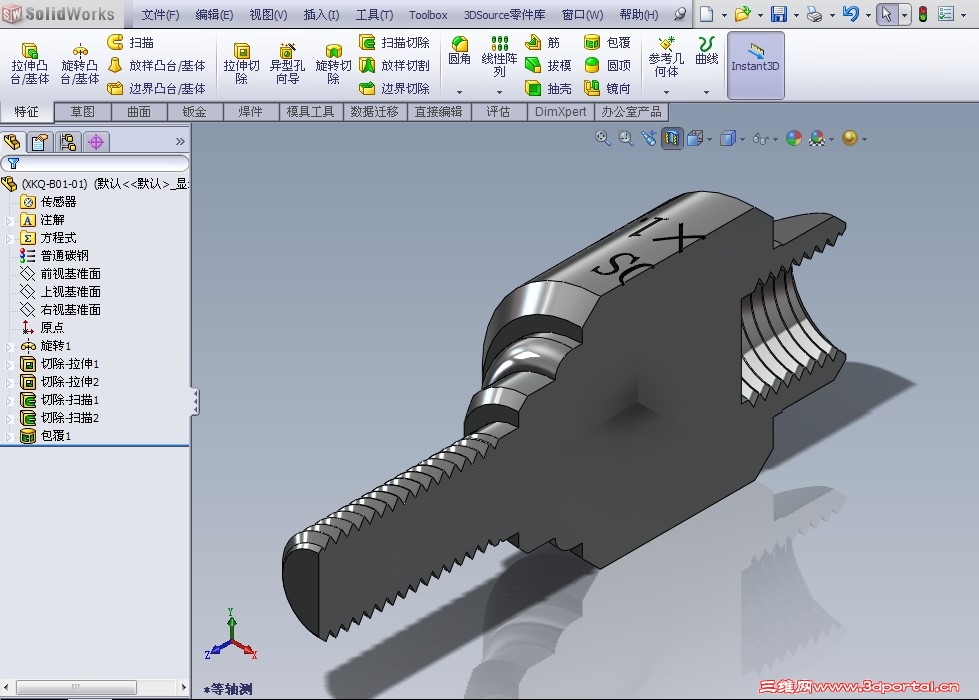The image size is (979, 700).
Task: Select the 旋转切除 revolved cut tool
Action: [x=333, y=64]
